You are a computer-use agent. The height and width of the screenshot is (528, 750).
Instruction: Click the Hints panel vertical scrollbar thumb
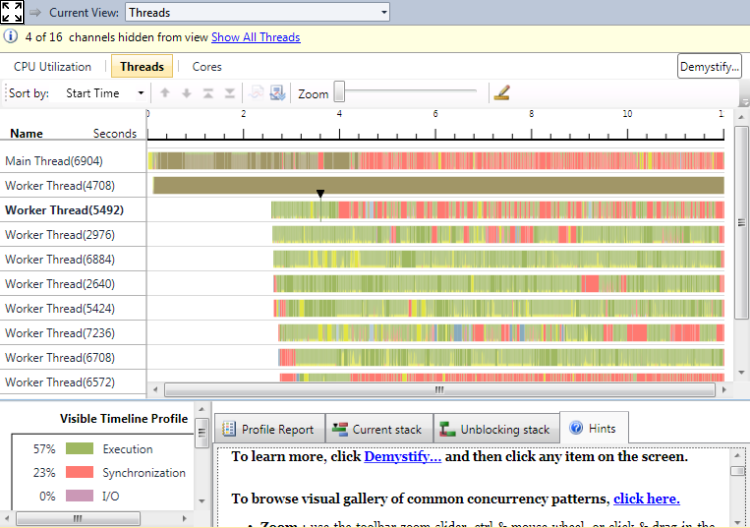click(x=737, y=471)
